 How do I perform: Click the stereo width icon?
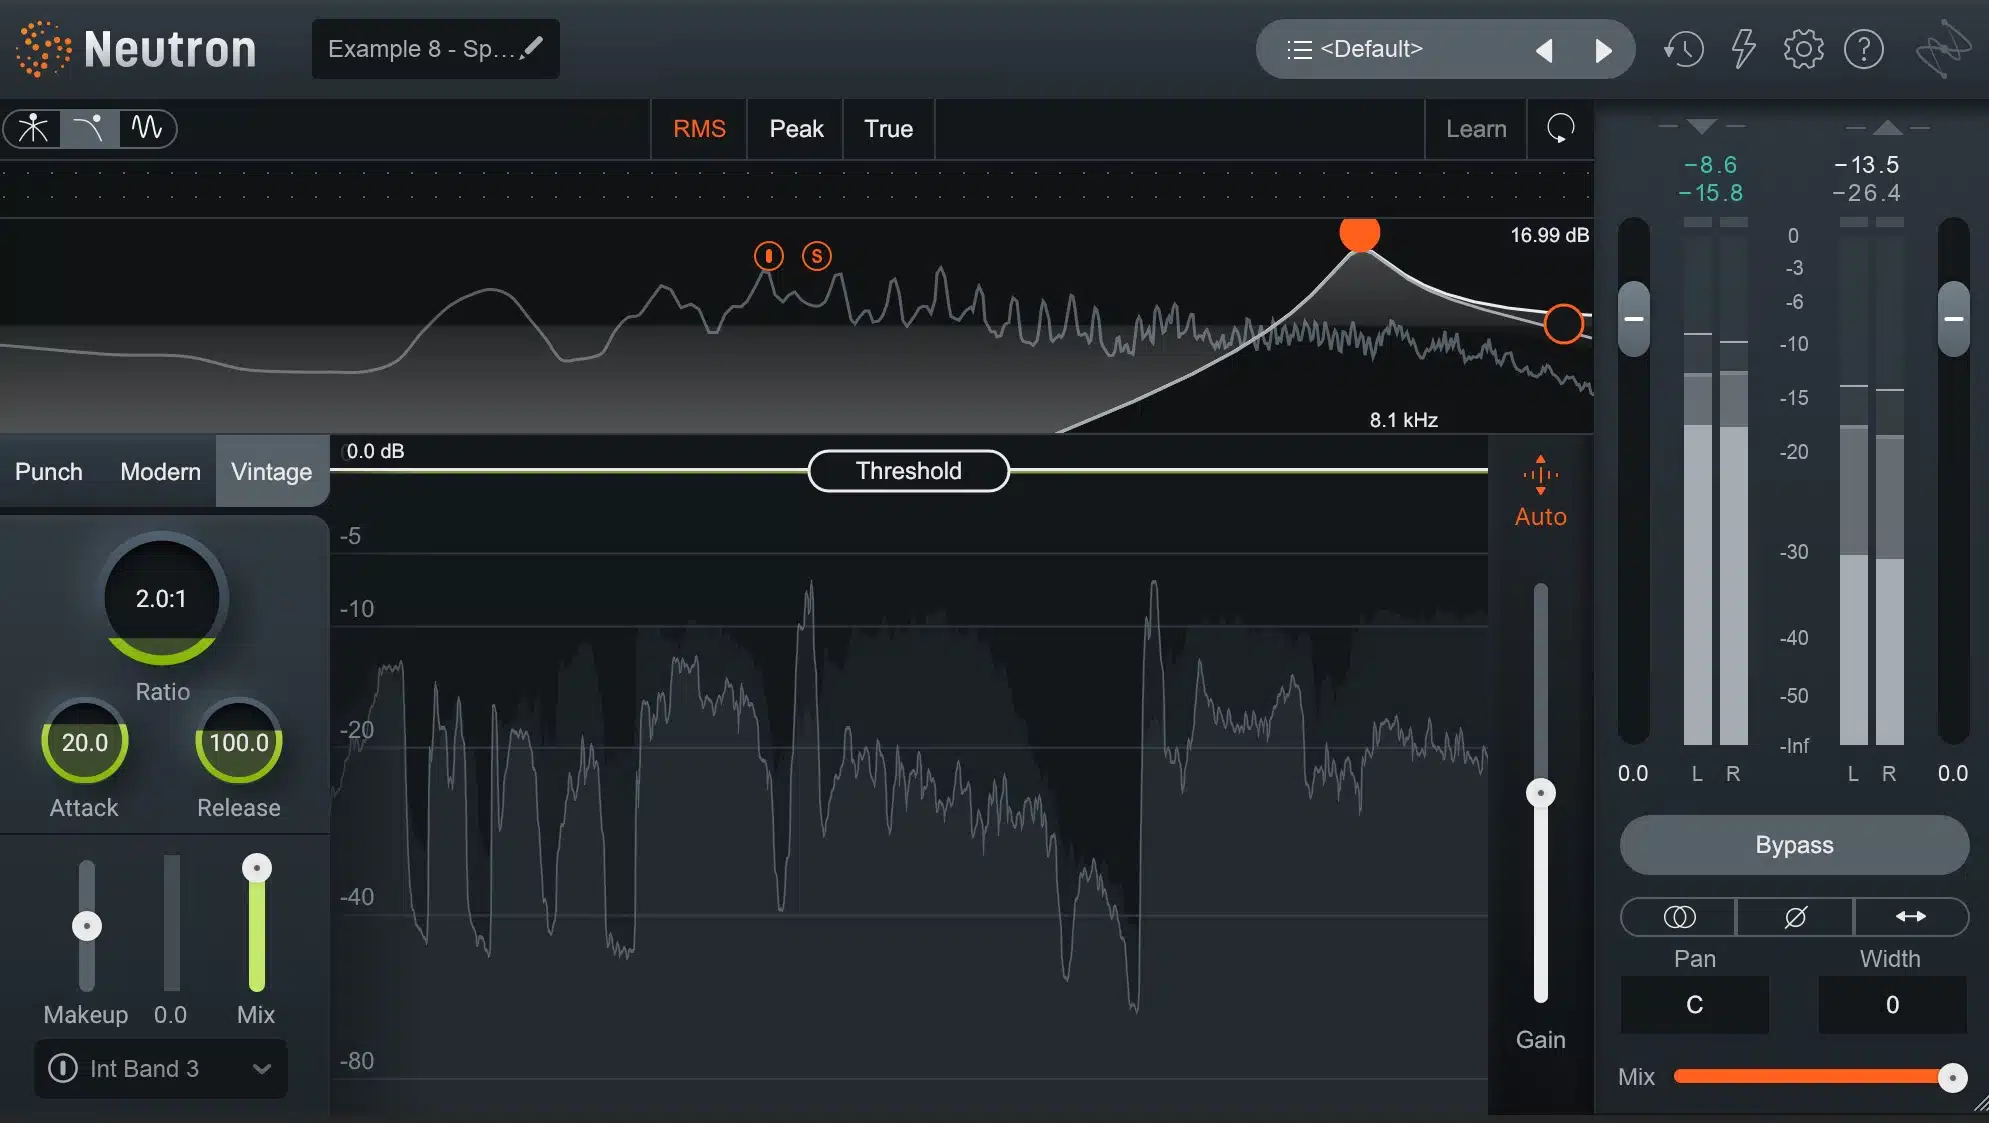(x=1908, y=915)
